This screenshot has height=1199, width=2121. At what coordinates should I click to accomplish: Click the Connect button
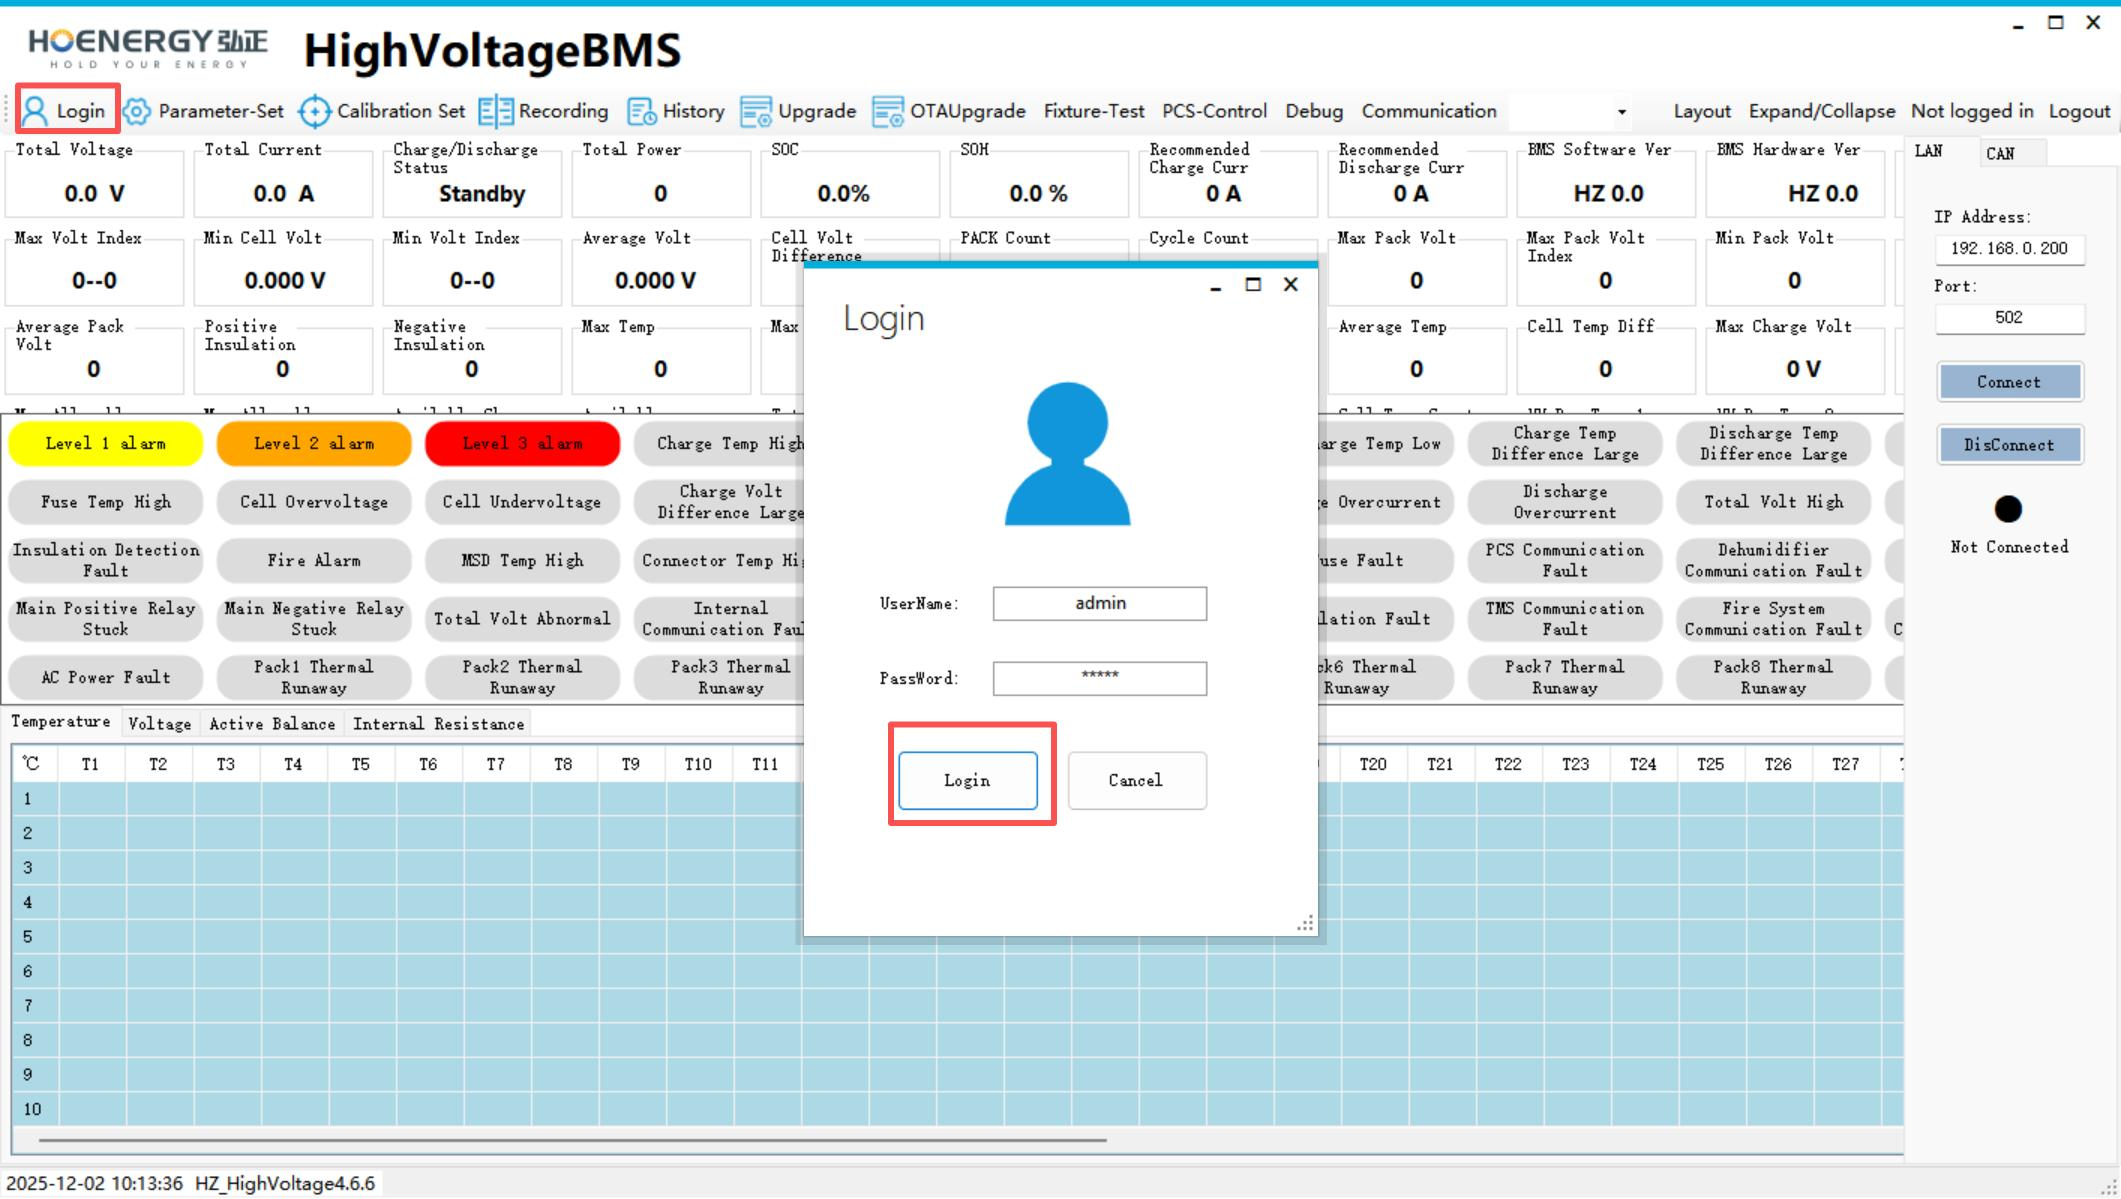pos(2009,382)
